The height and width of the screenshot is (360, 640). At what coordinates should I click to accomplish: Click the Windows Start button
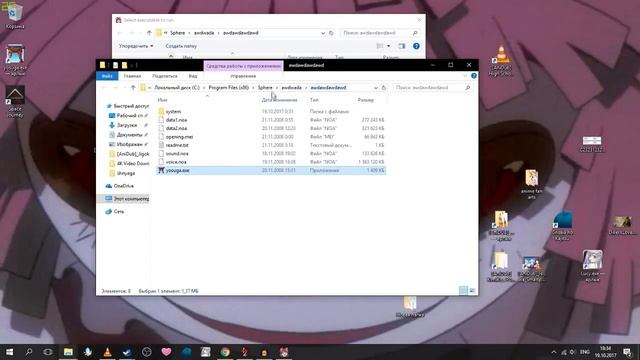[9, 352]
